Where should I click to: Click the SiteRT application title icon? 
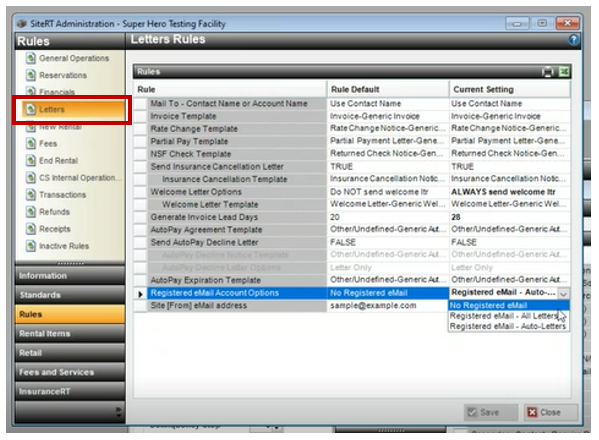pos(22,24)
